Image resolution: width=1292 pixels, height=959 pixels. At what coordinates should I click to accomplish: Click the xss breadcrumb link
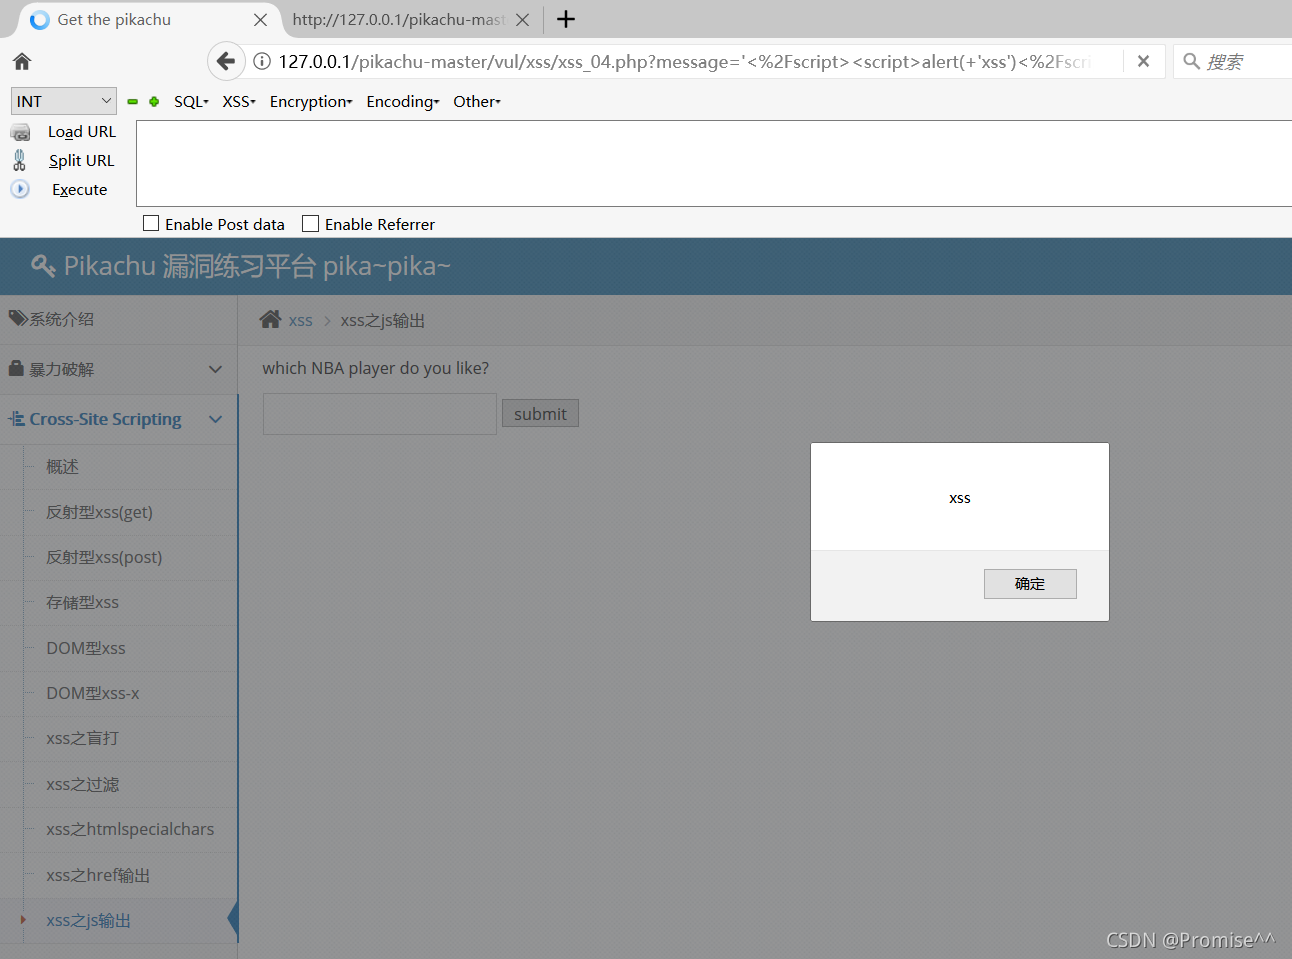tap(301, 321)
